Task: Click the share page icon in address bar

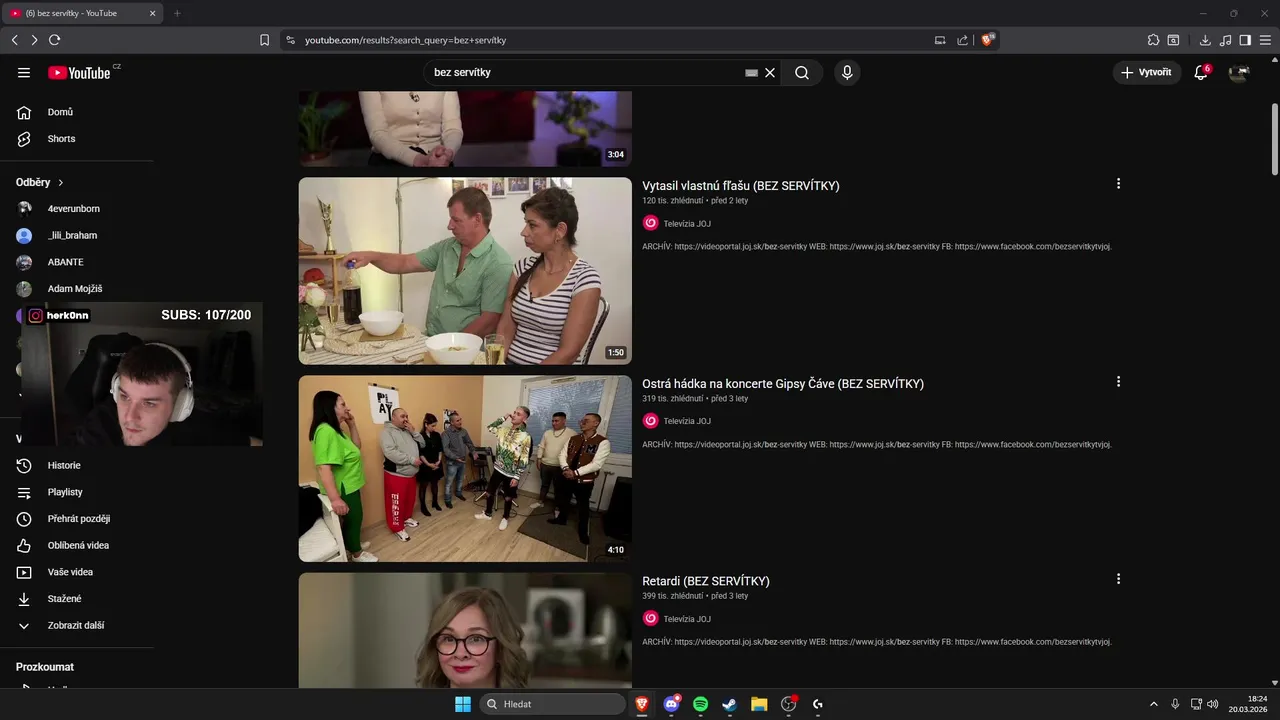Action: click(x=962, y=40)
